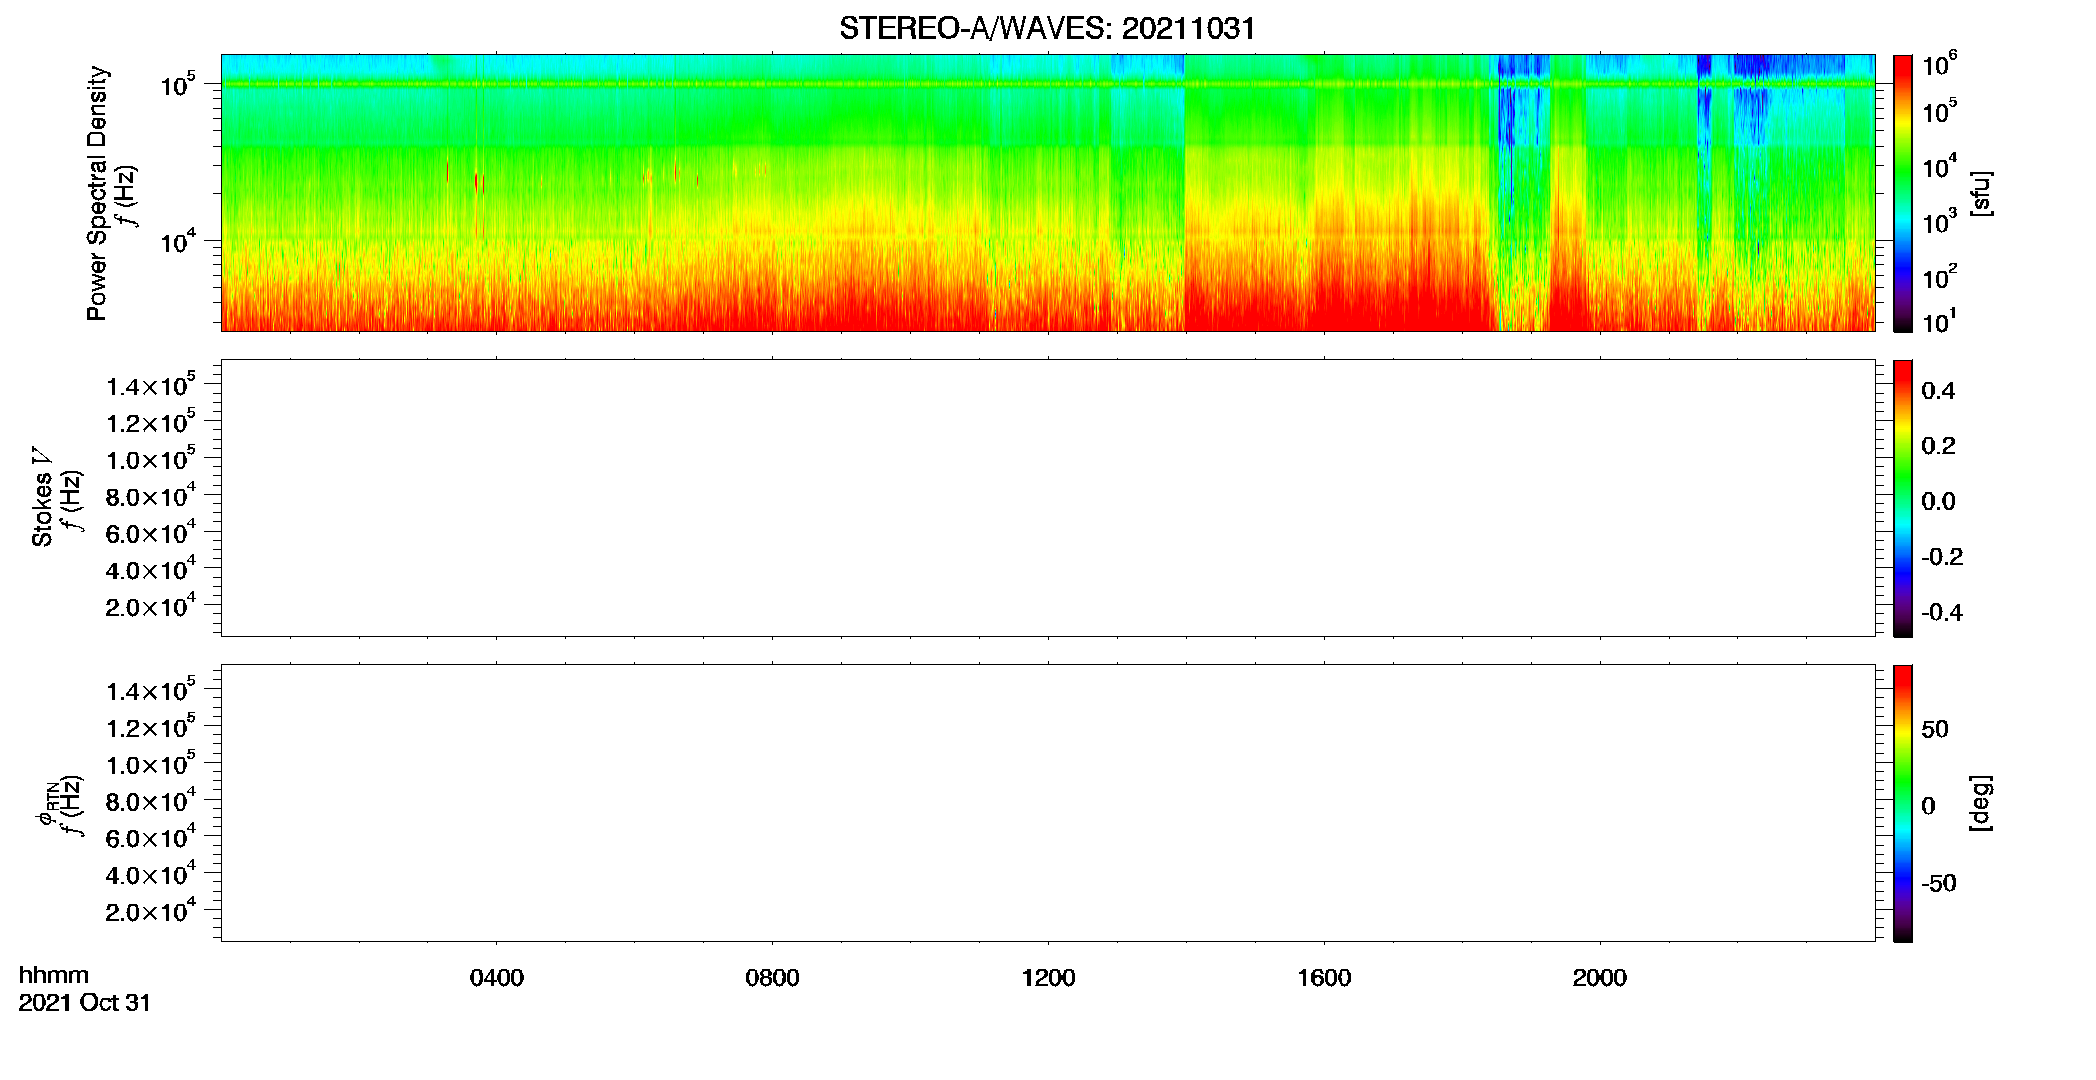The image size is (2096, 1080).
Task: Click the 0.4 label on Stokes color bar
Action: 1938,391
